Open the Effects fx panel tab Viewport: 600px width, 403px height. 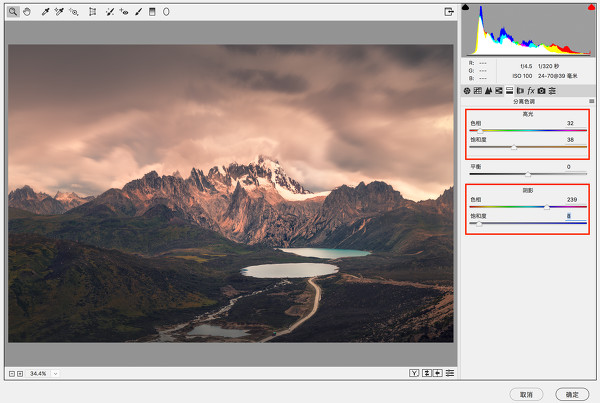531,91
